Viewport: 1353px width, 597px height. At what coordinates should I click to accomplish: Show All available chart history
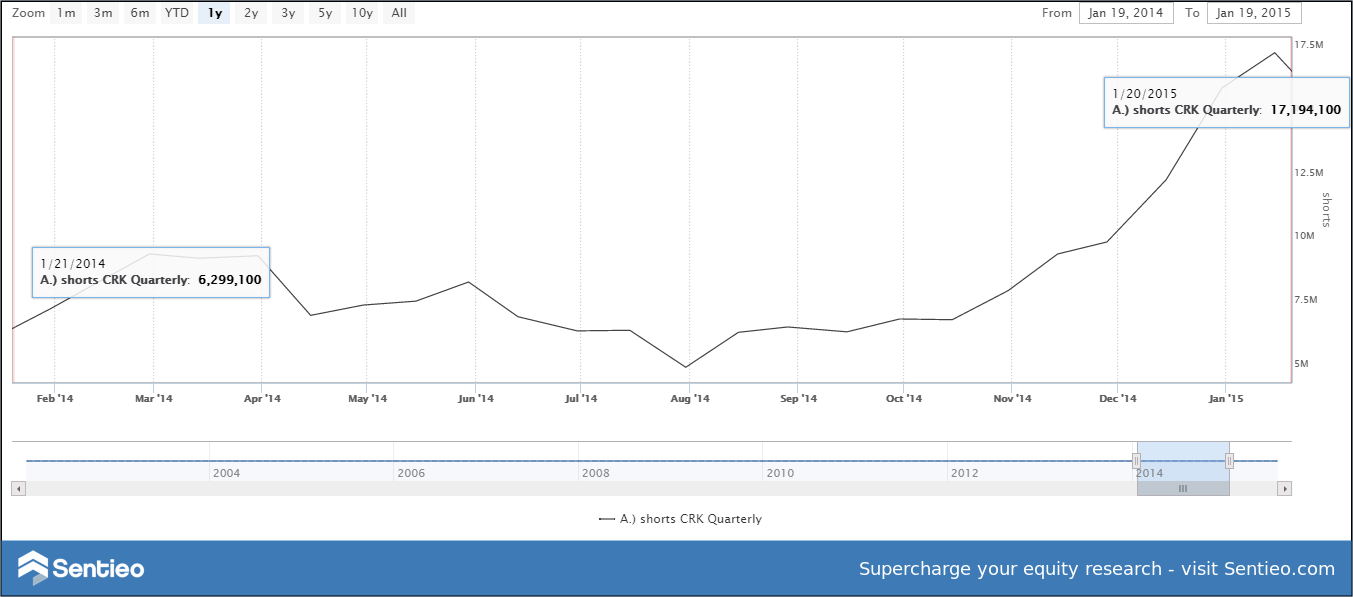coord(398,13)
